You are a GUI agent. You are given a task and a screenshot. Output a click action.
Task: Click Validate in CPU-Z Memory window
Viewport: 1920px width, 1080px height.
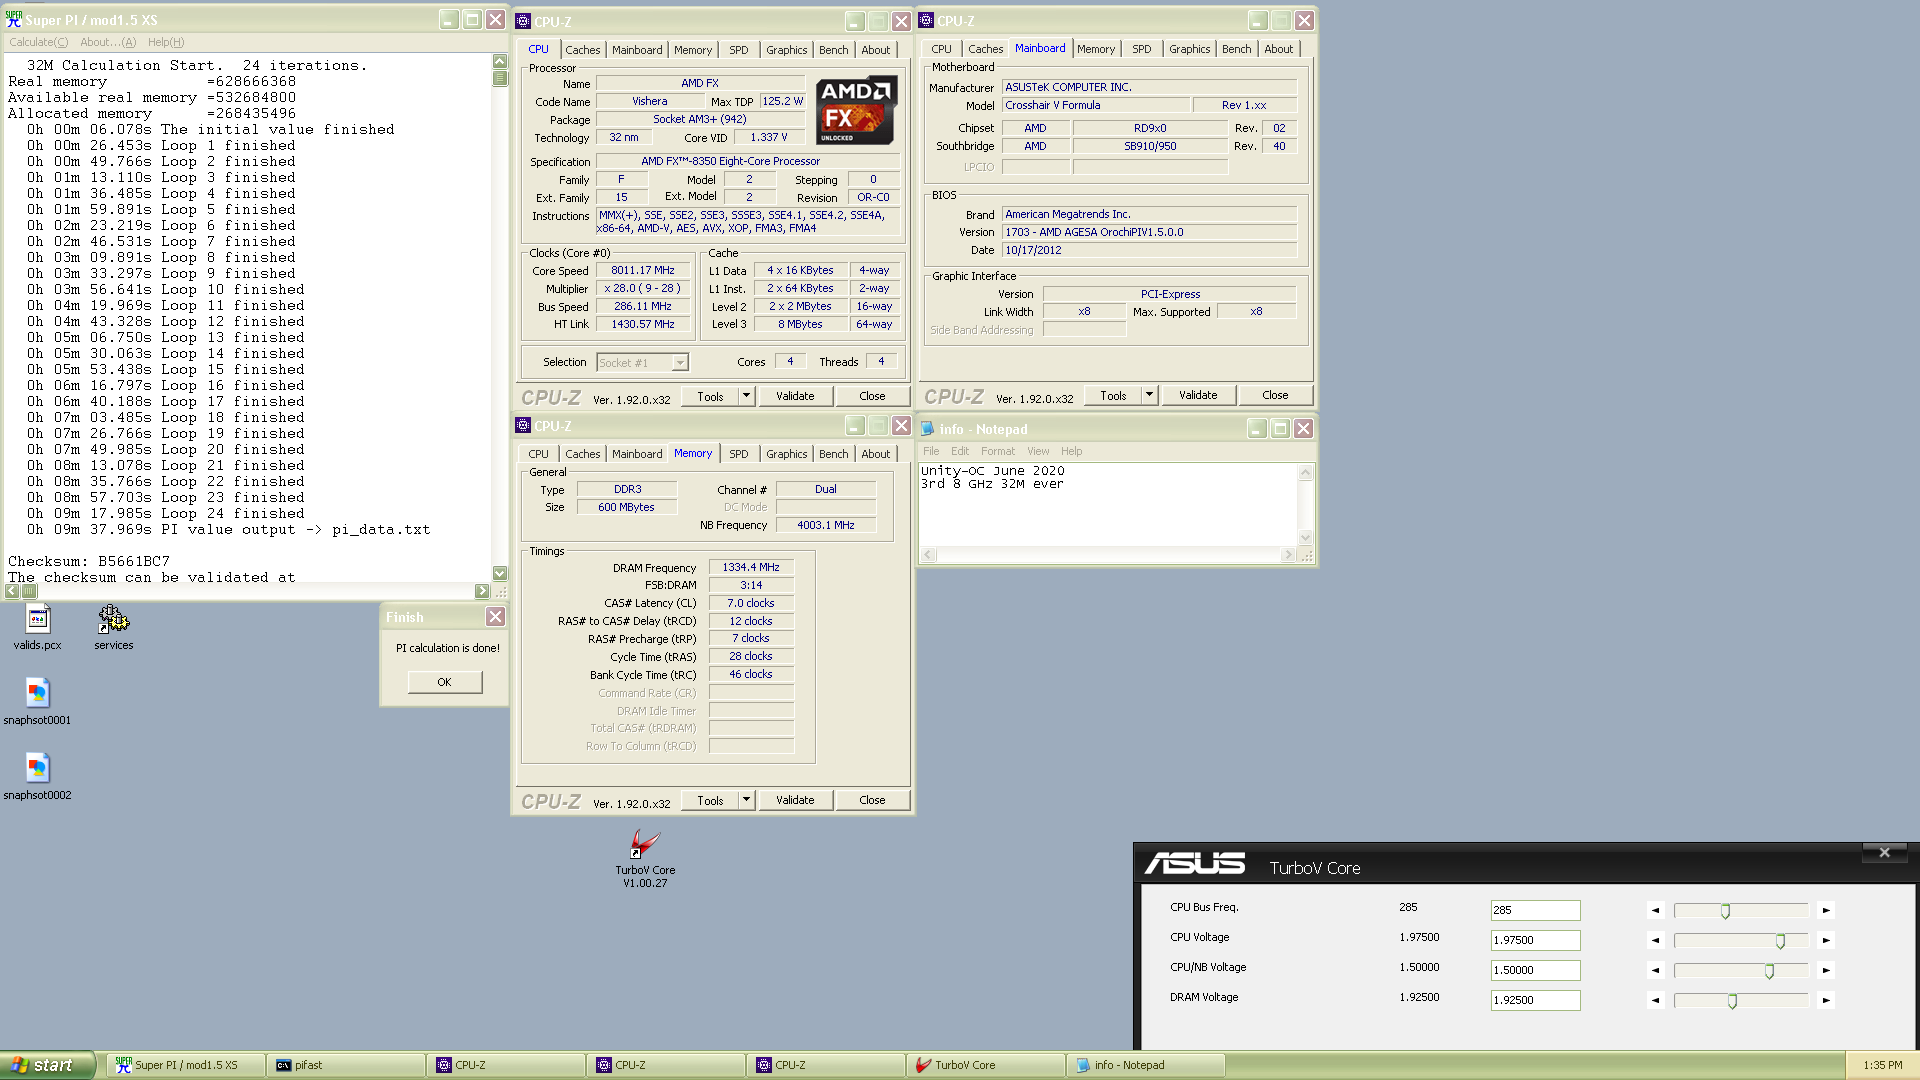click(x=795, y=800)
